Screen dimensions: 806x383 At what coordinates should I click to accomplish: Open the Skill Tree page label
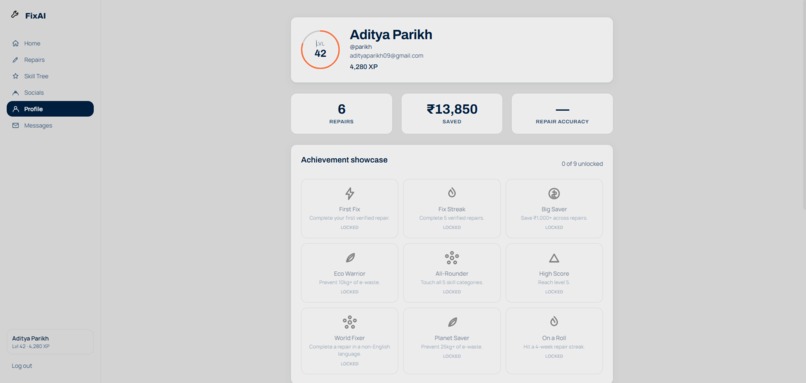[36, 77]
